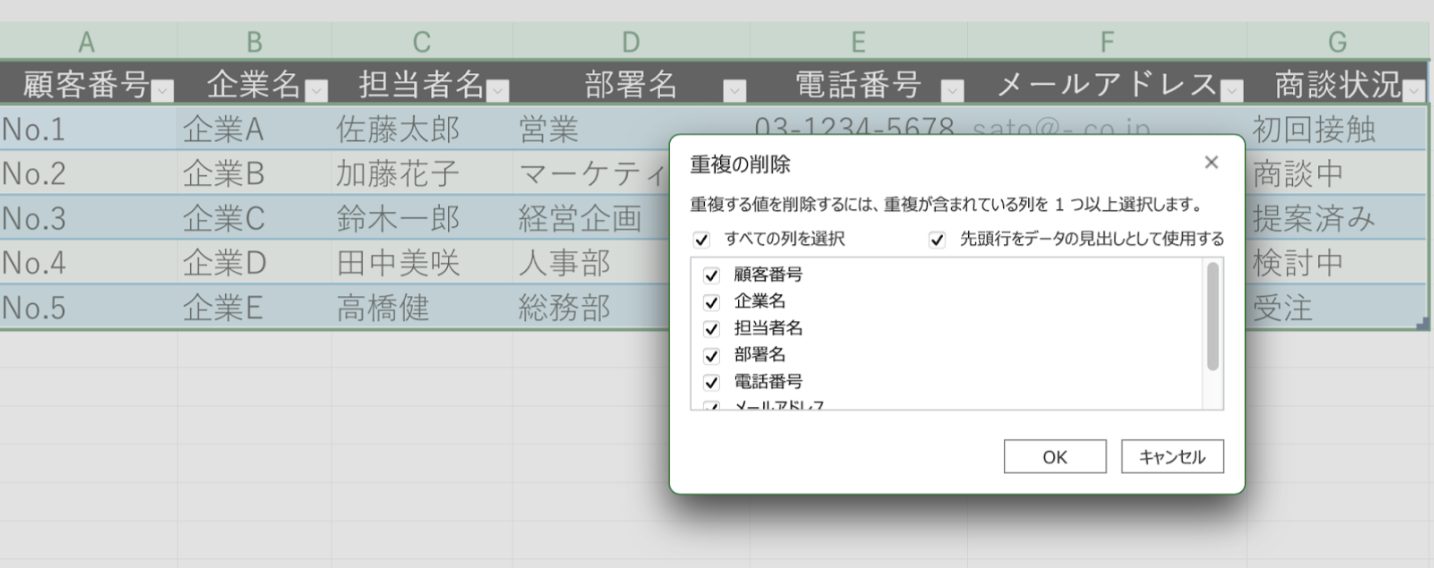Select column G header

1338,42
